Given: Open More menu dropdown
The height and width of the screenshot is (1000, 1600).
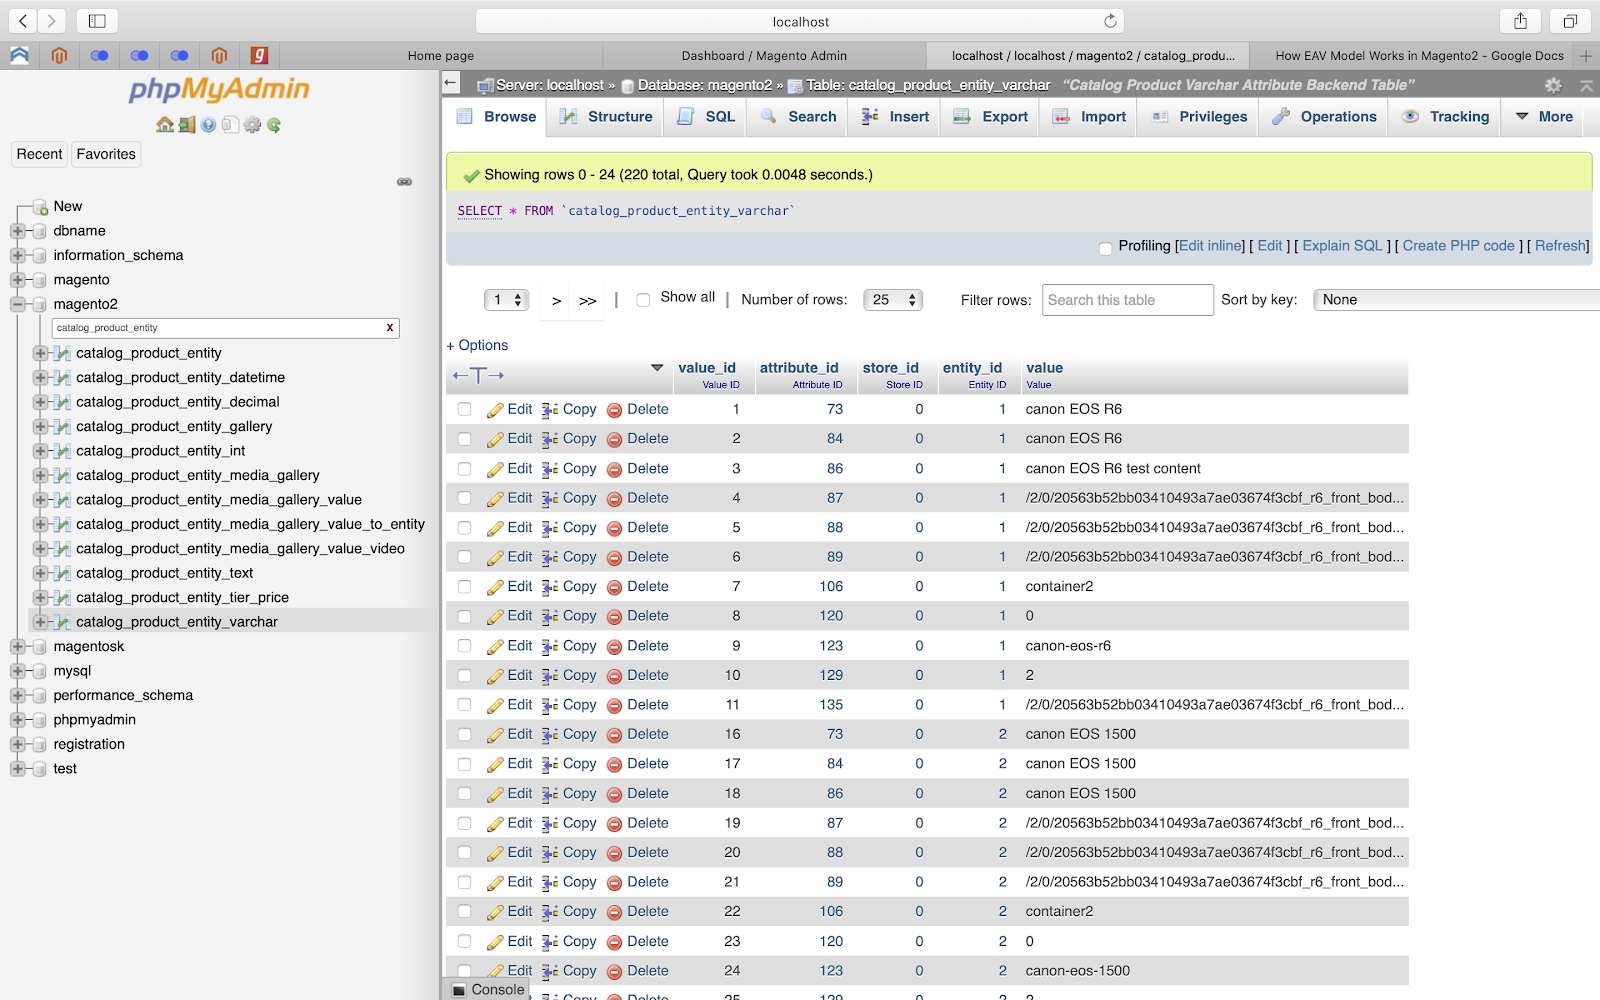Looking at the screenshot, I should [1545, 117].
